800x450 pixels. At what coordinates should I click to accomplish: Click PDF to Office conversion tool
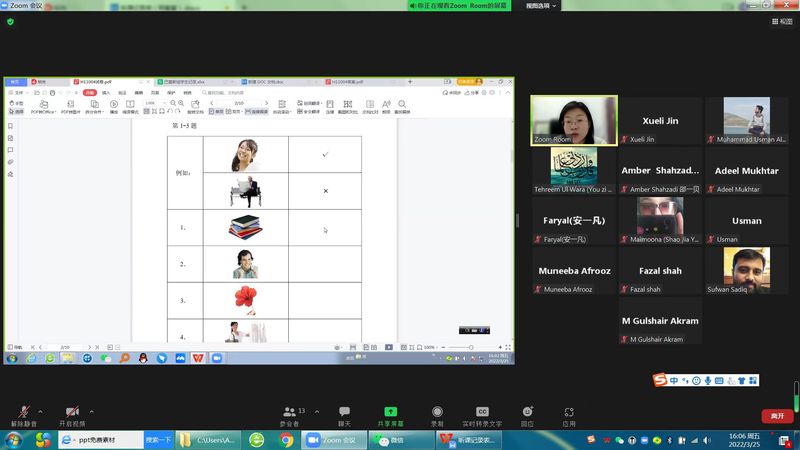point(43,107)
